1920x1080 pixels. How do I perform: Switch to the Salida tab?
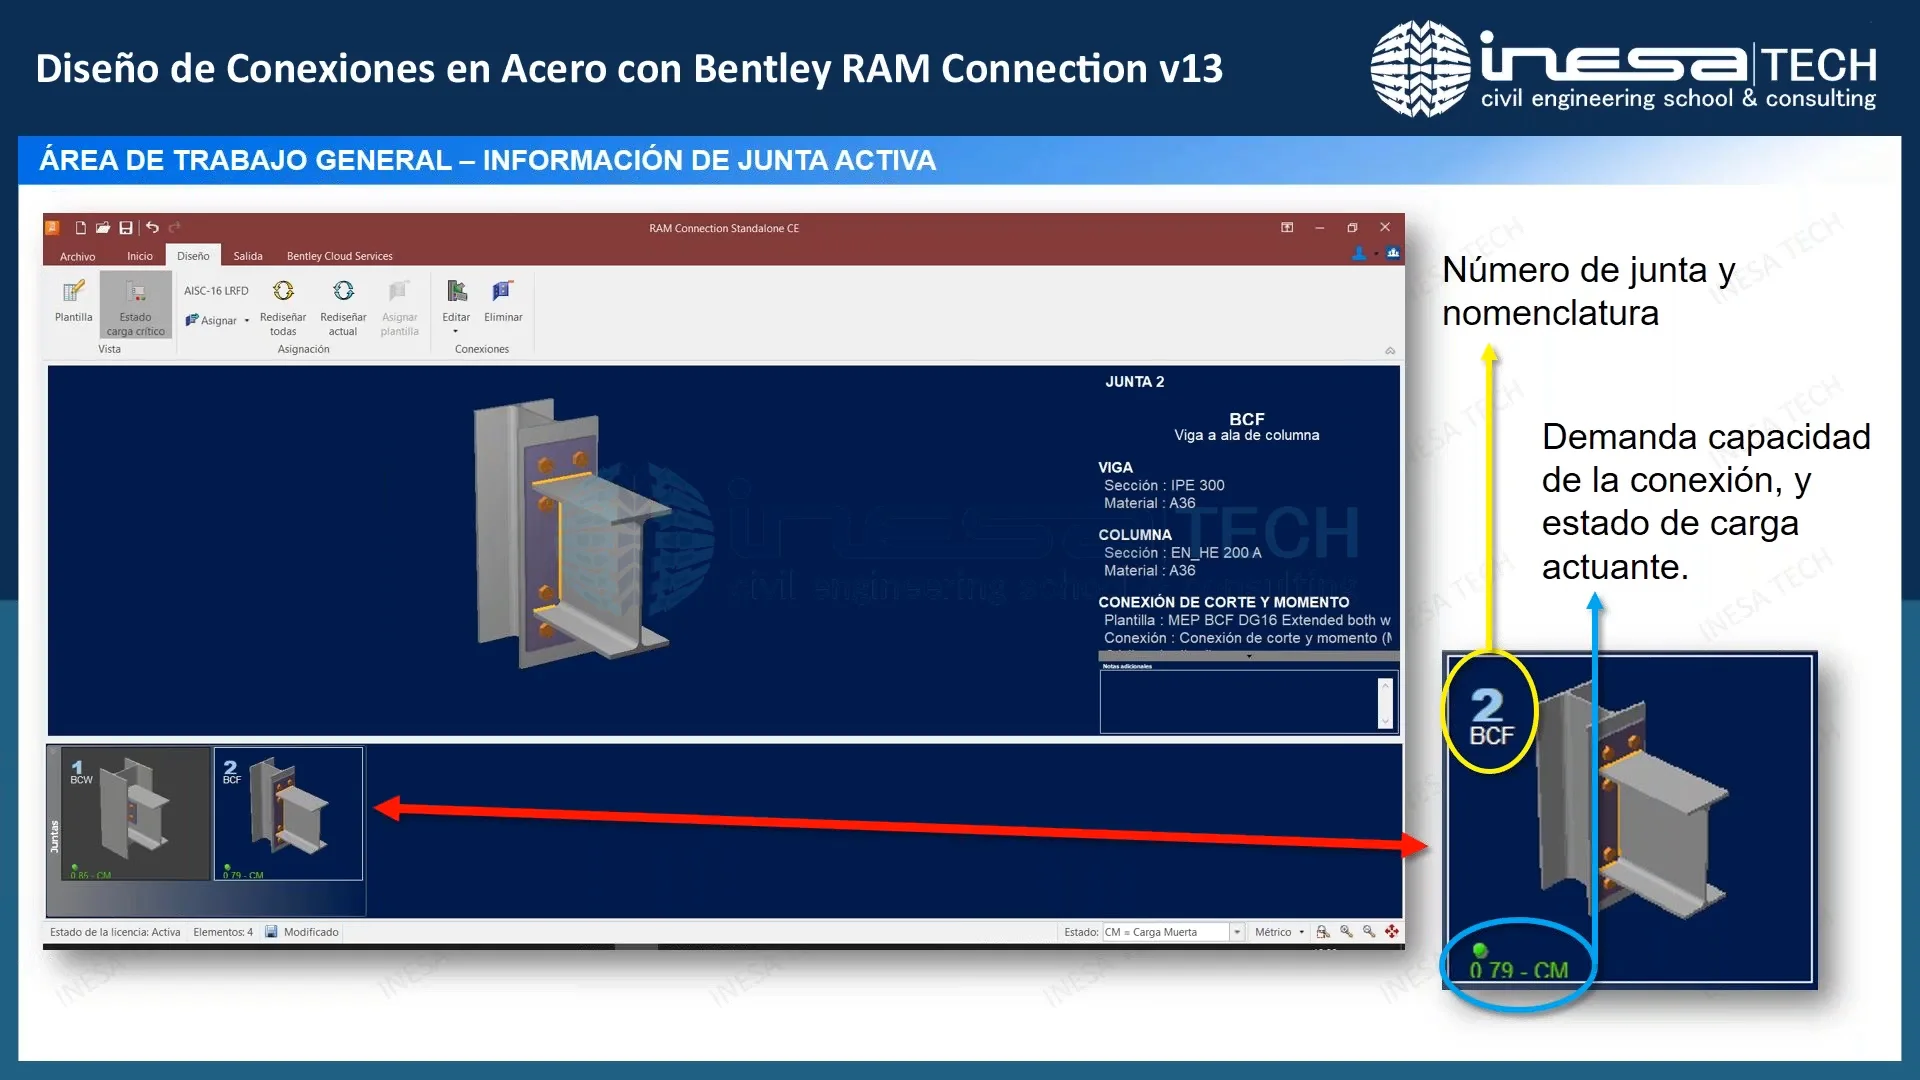[x=248, y=256]
